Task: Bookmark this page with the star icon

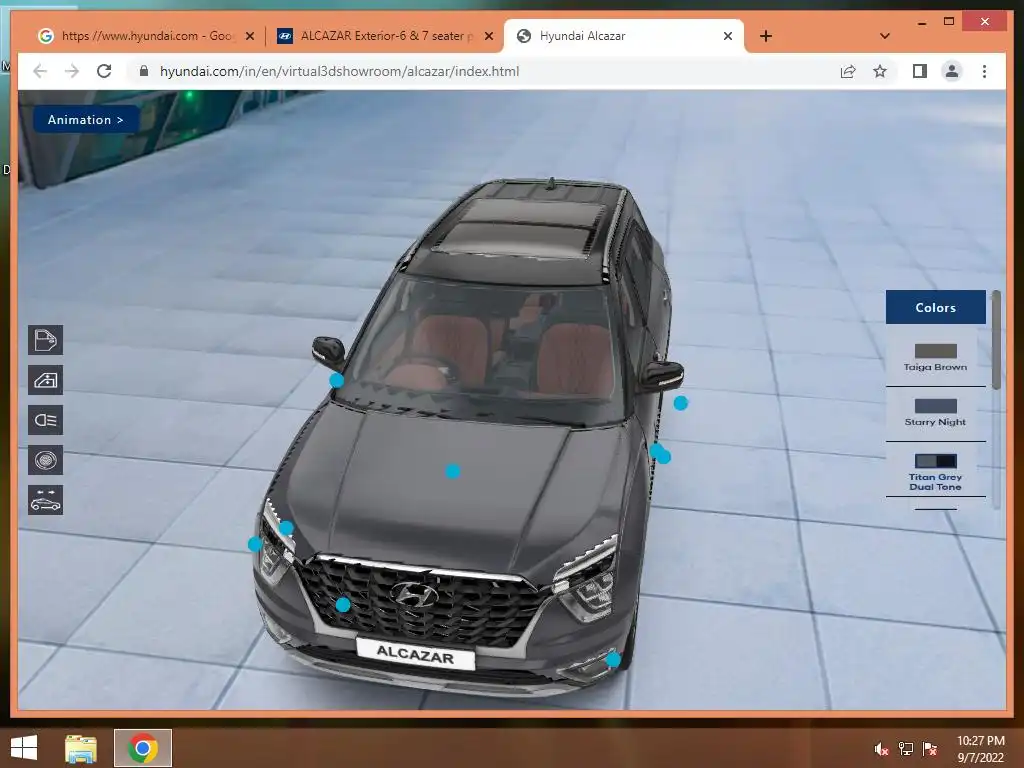Action: 880,71
